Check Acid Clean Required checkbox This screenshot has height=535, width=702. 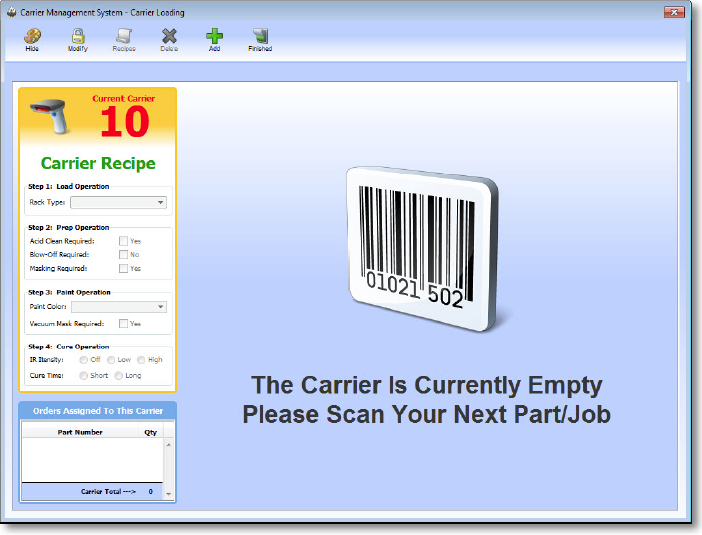(x=123, y=241)
